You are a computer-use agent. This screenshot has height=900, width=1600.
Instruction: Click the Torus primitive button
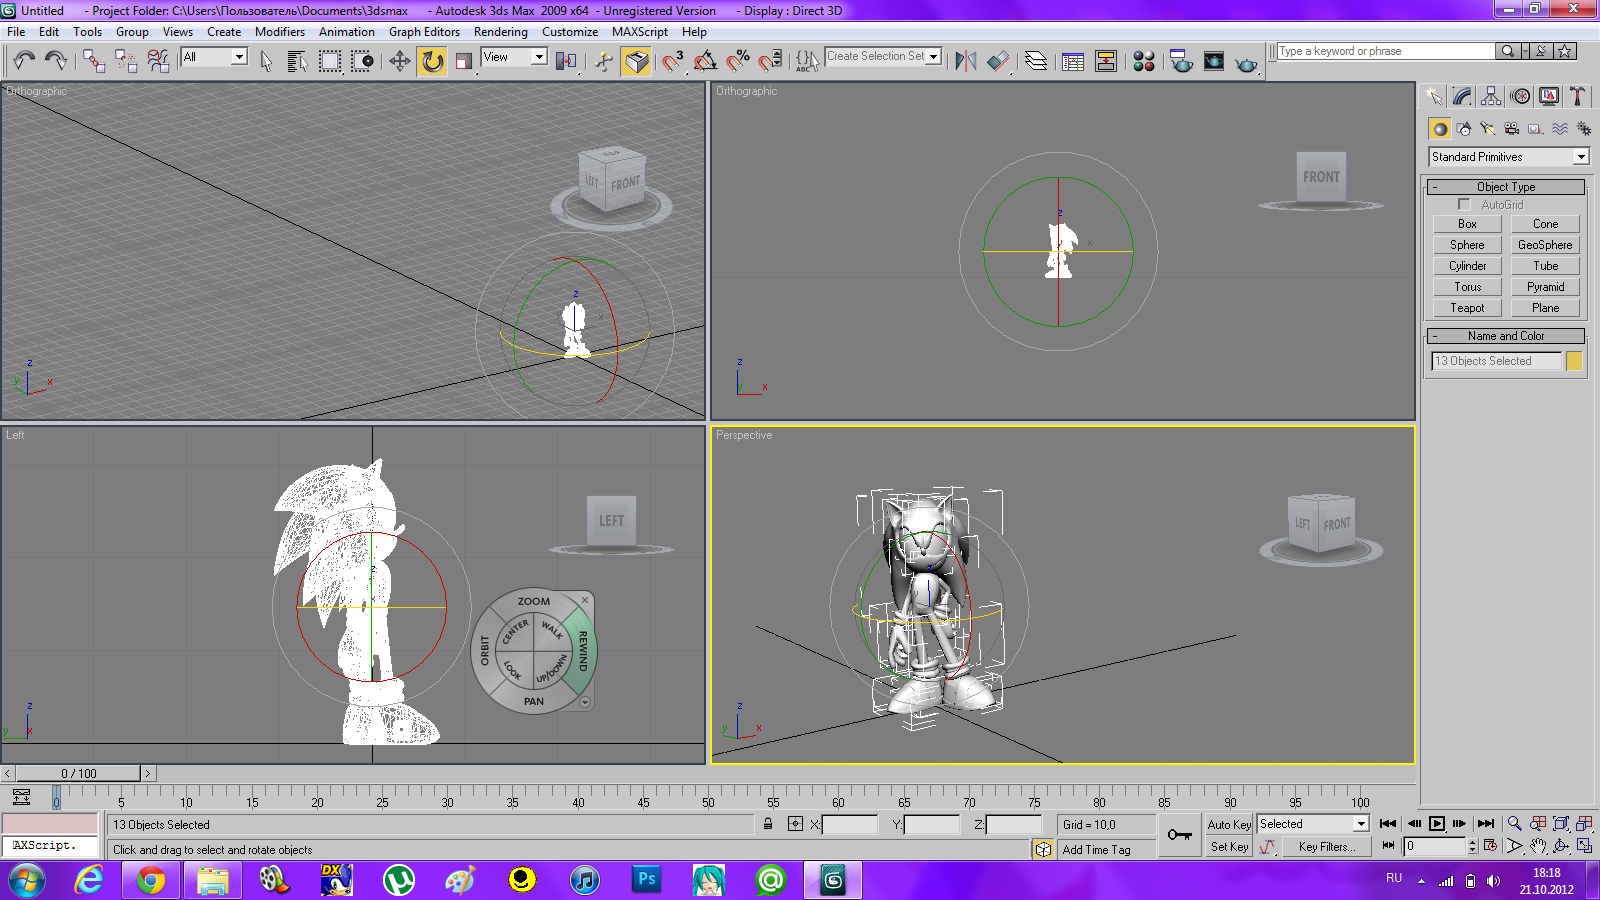(x=1467, y=287)
